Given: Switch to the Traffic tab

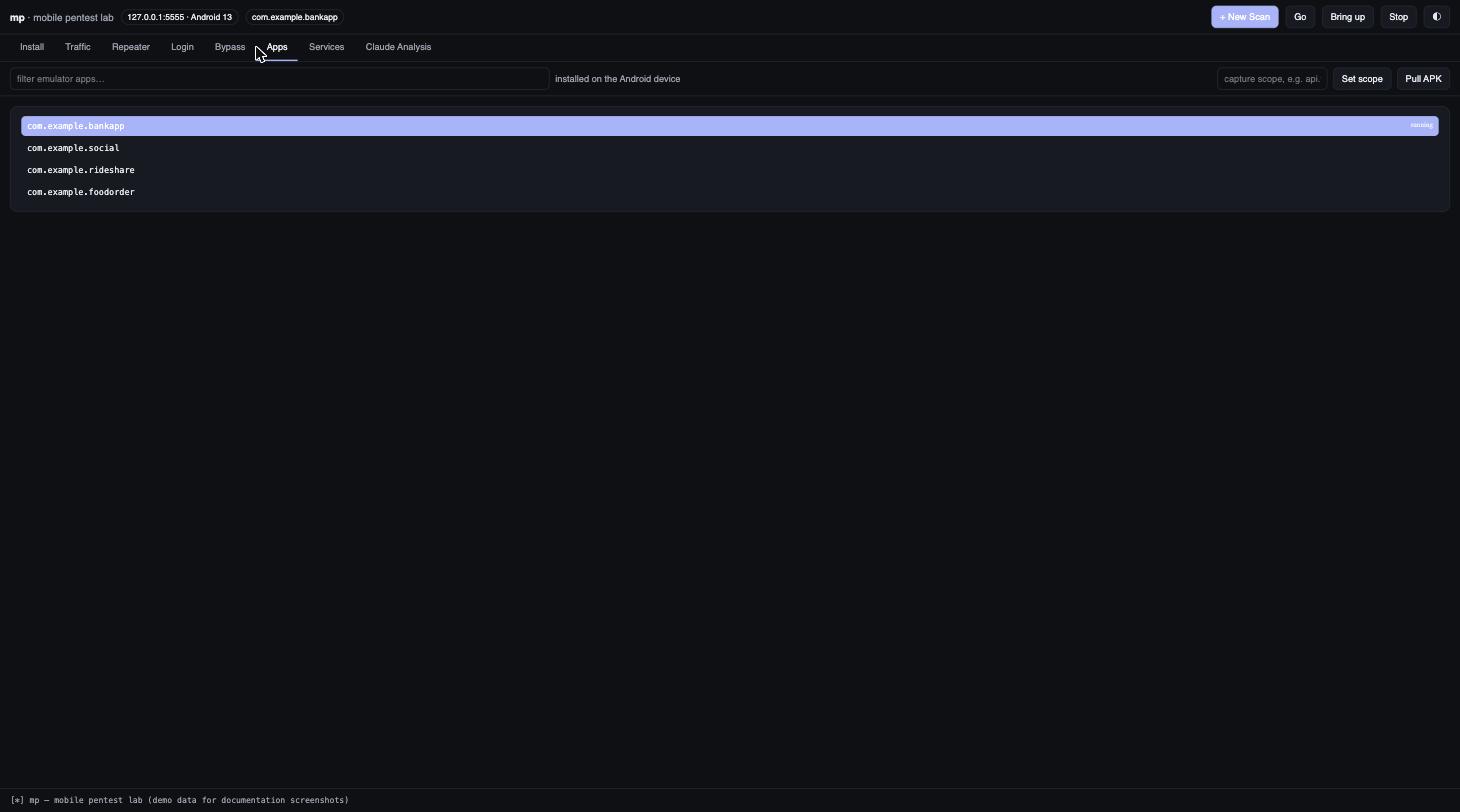Looking at the screenshot, I should pyautogui.click(x=78, y=47).
